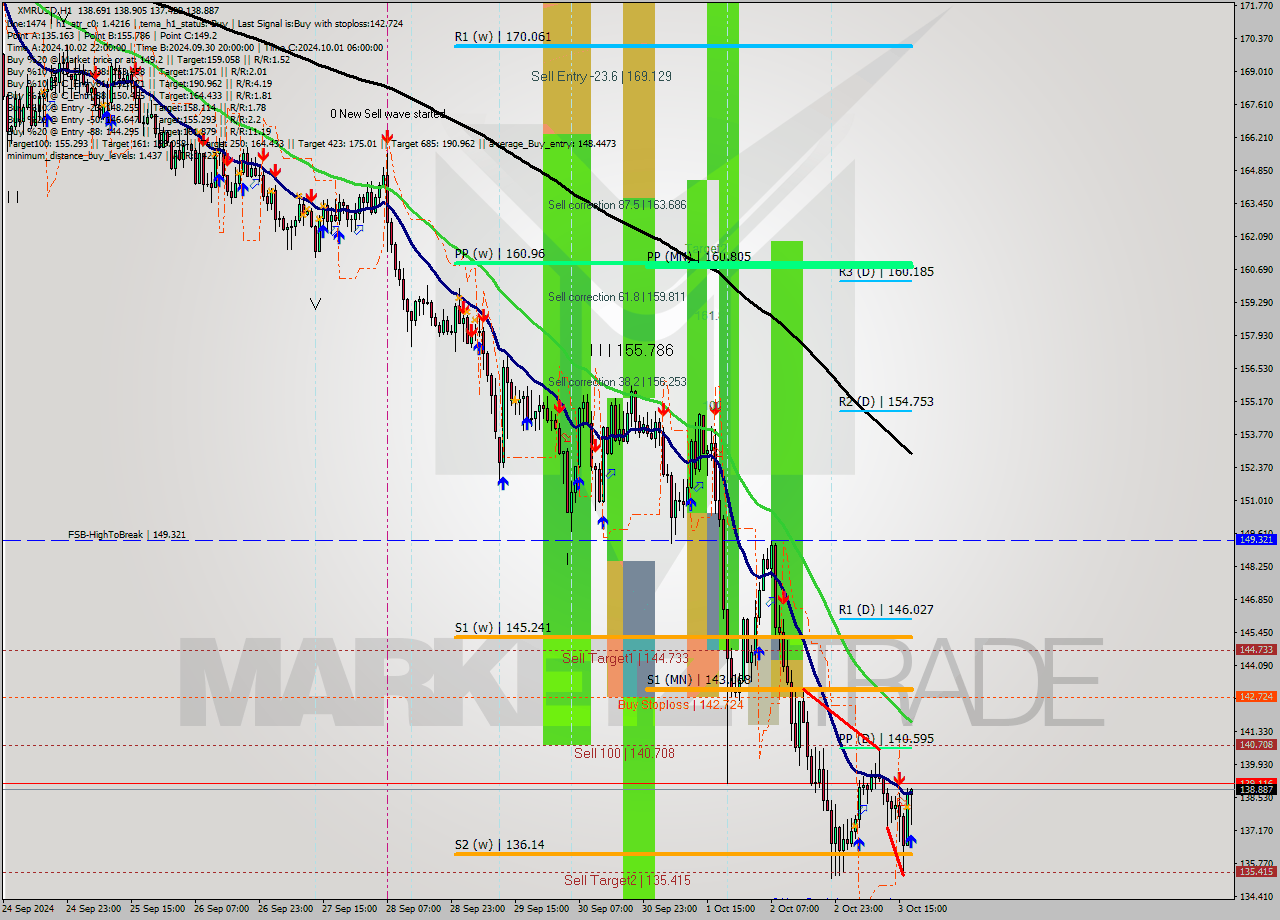
Task: Click the 'Buy Stoploss | 142.724' label
Action: coord(680,705)
